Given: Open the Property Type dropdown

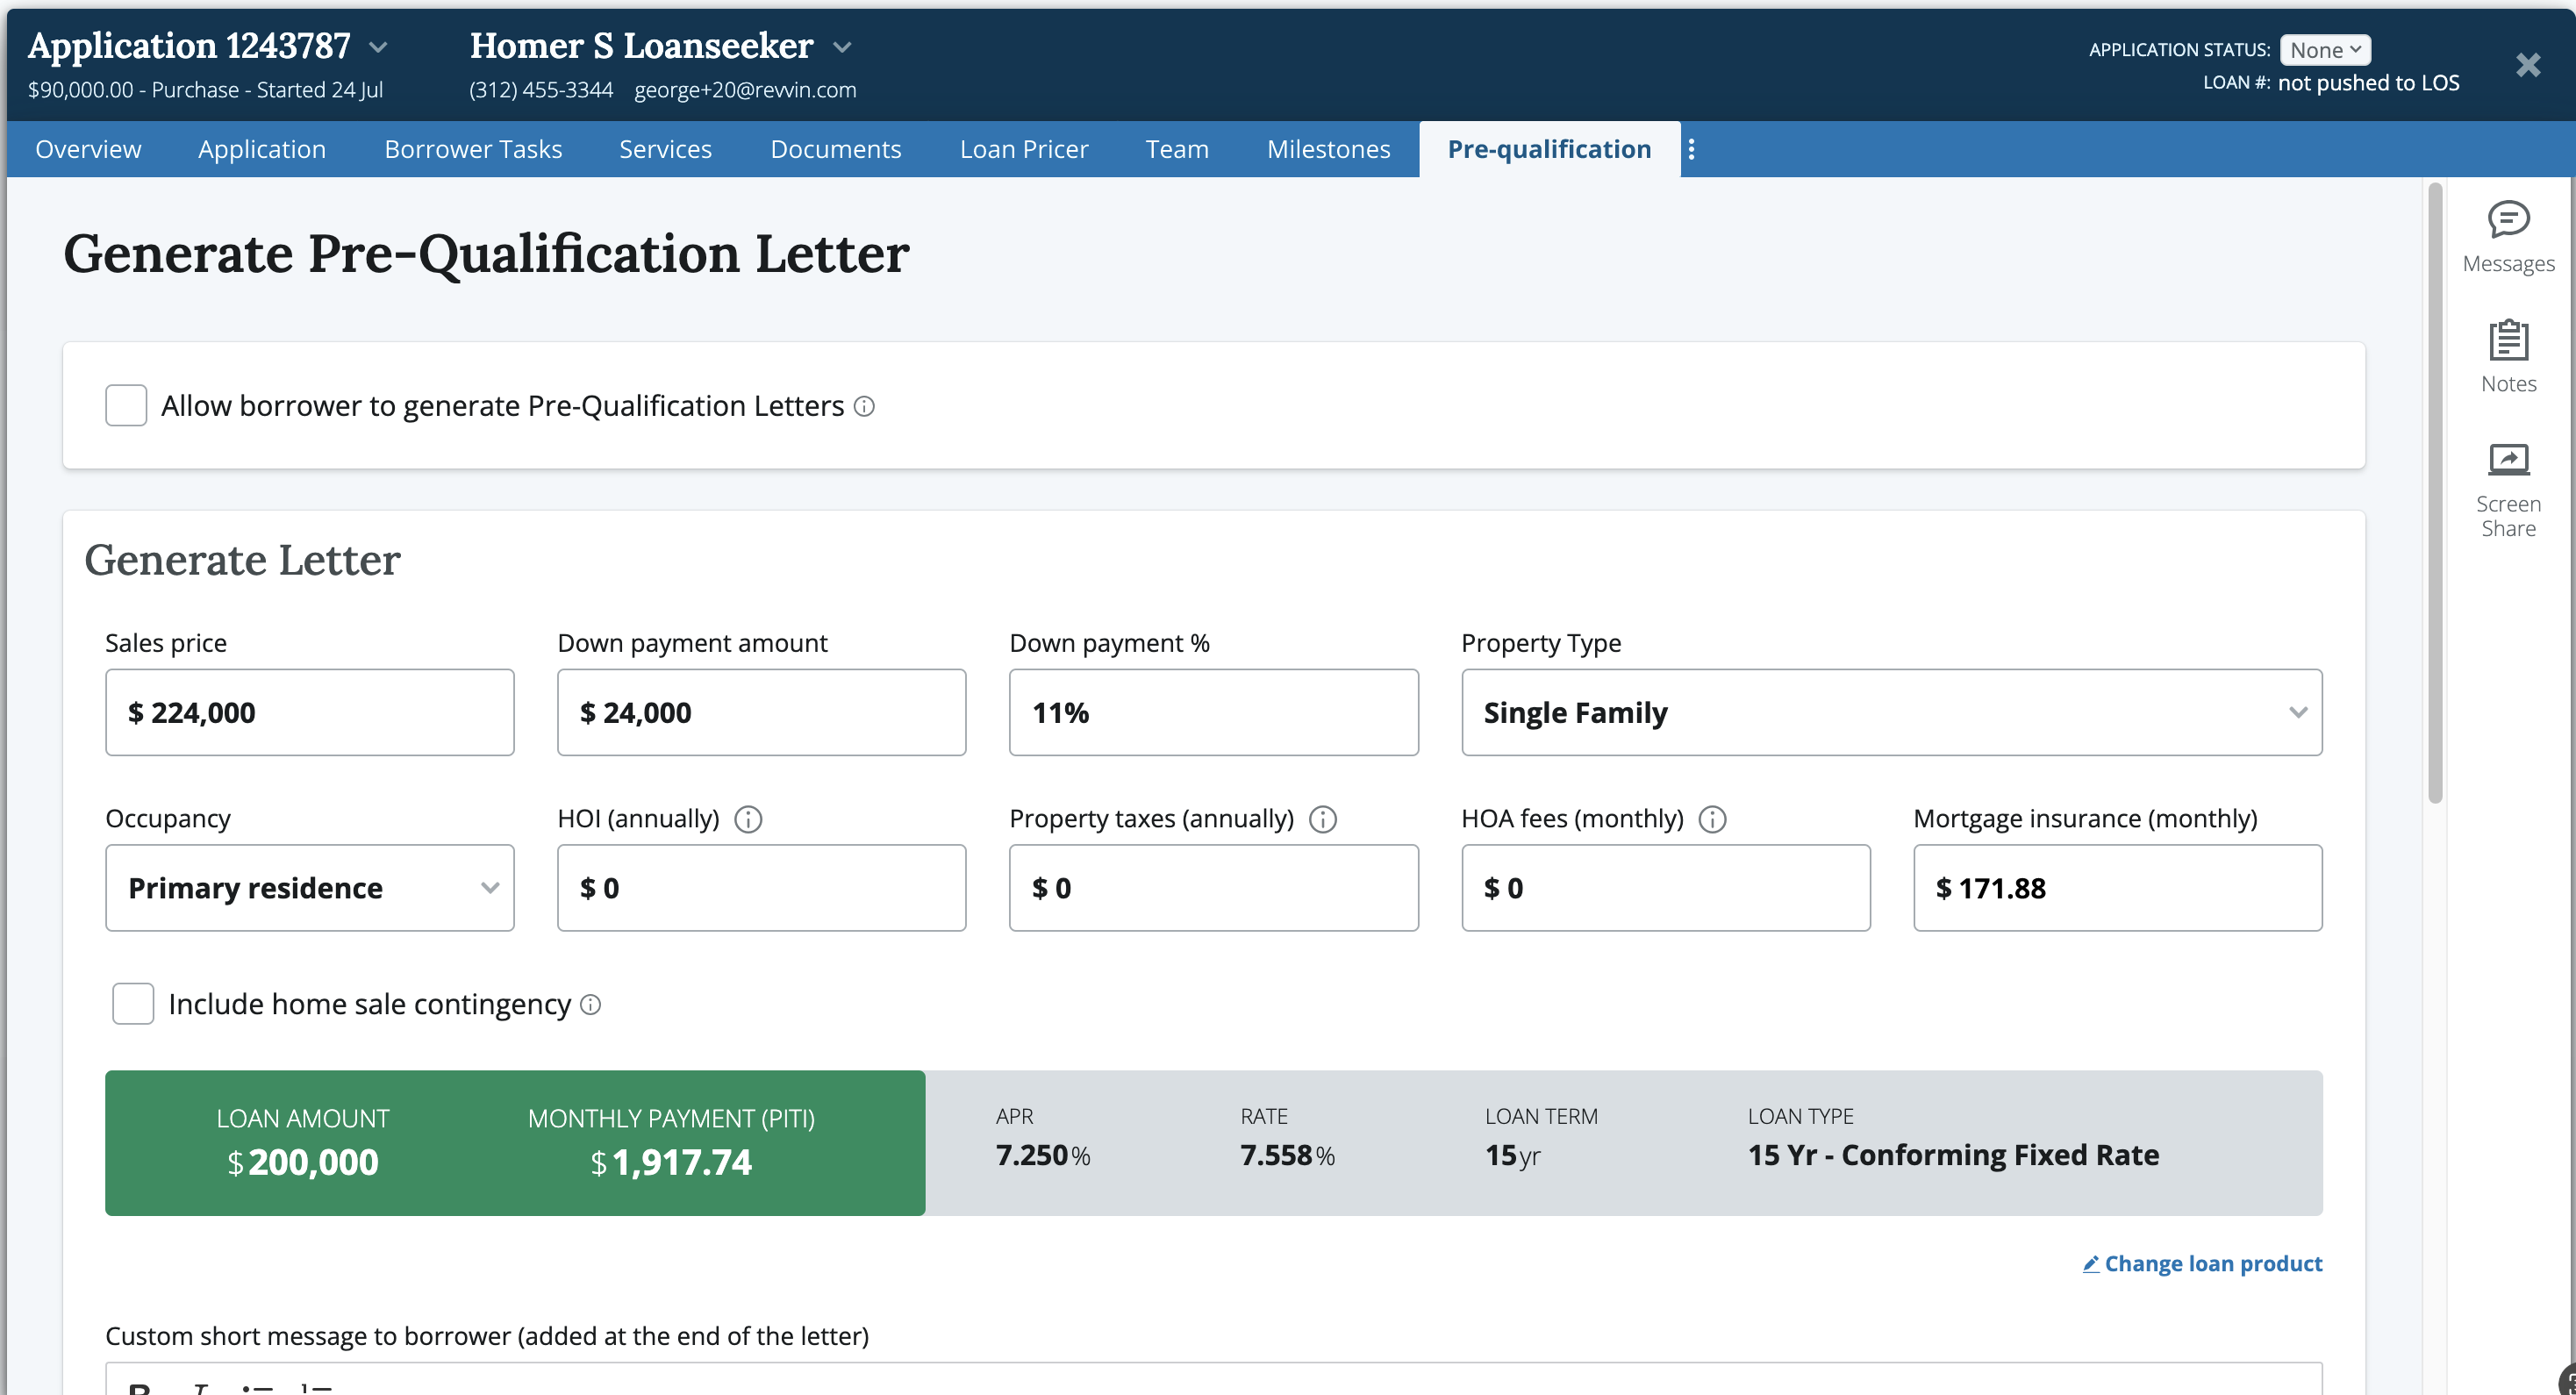Looking at the screenshot, I should click(x=1891, y=712).
